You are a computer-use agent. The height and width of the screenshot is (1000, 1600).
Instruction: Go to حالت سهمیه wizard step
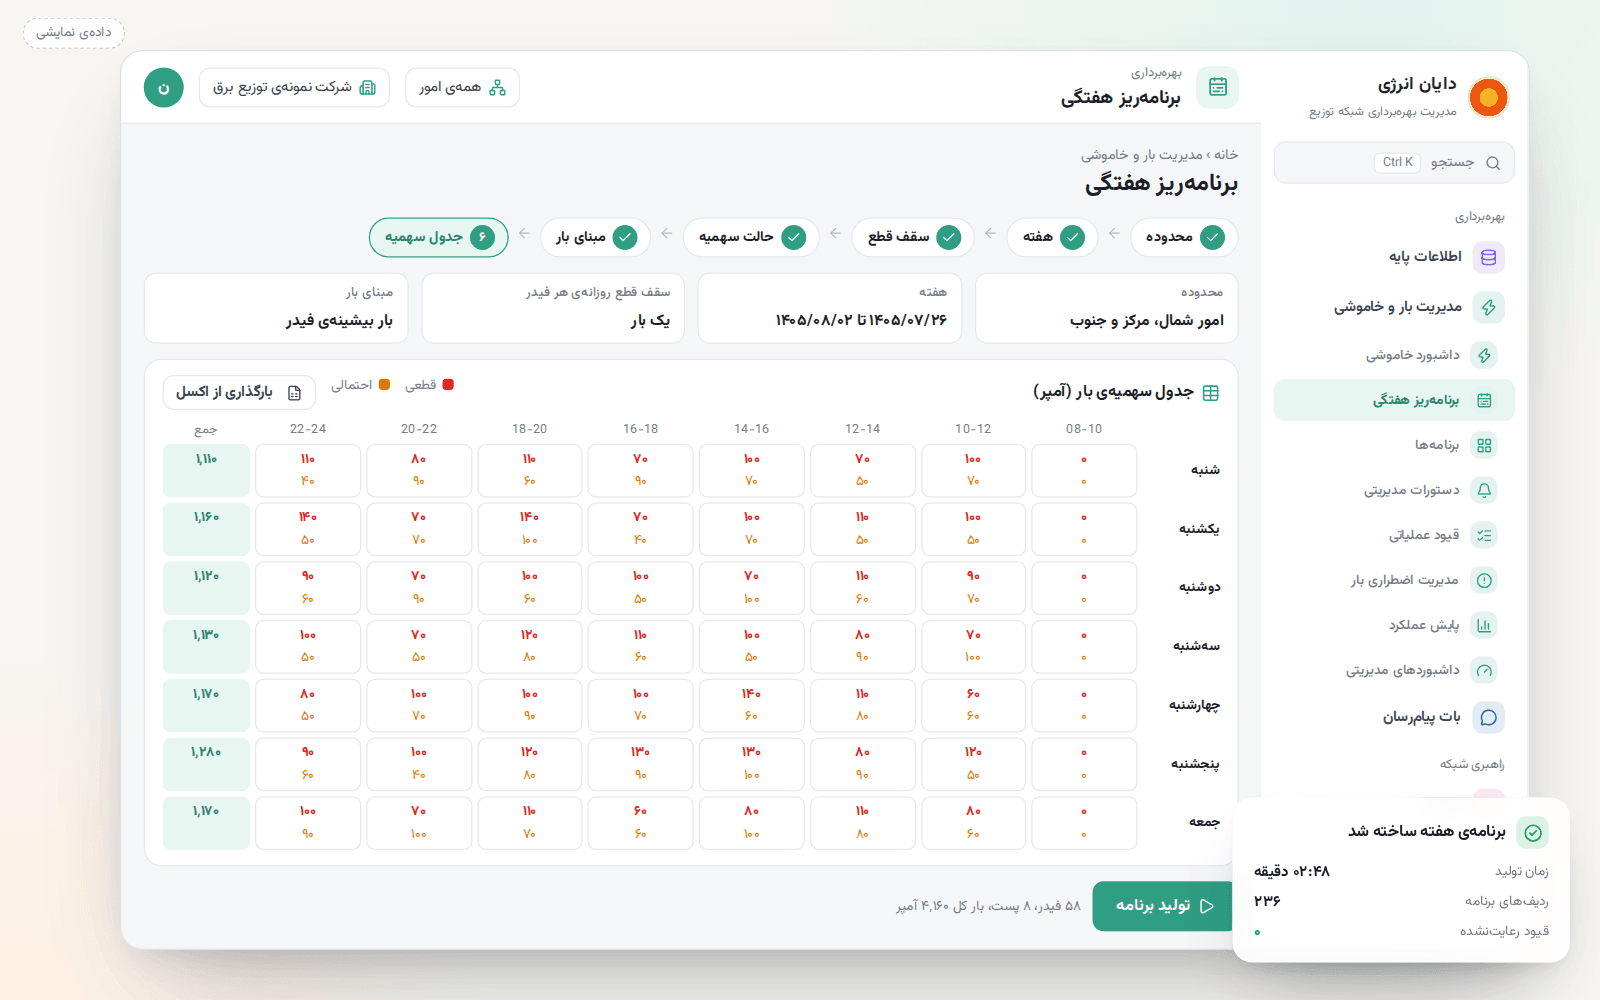(751, 237)
